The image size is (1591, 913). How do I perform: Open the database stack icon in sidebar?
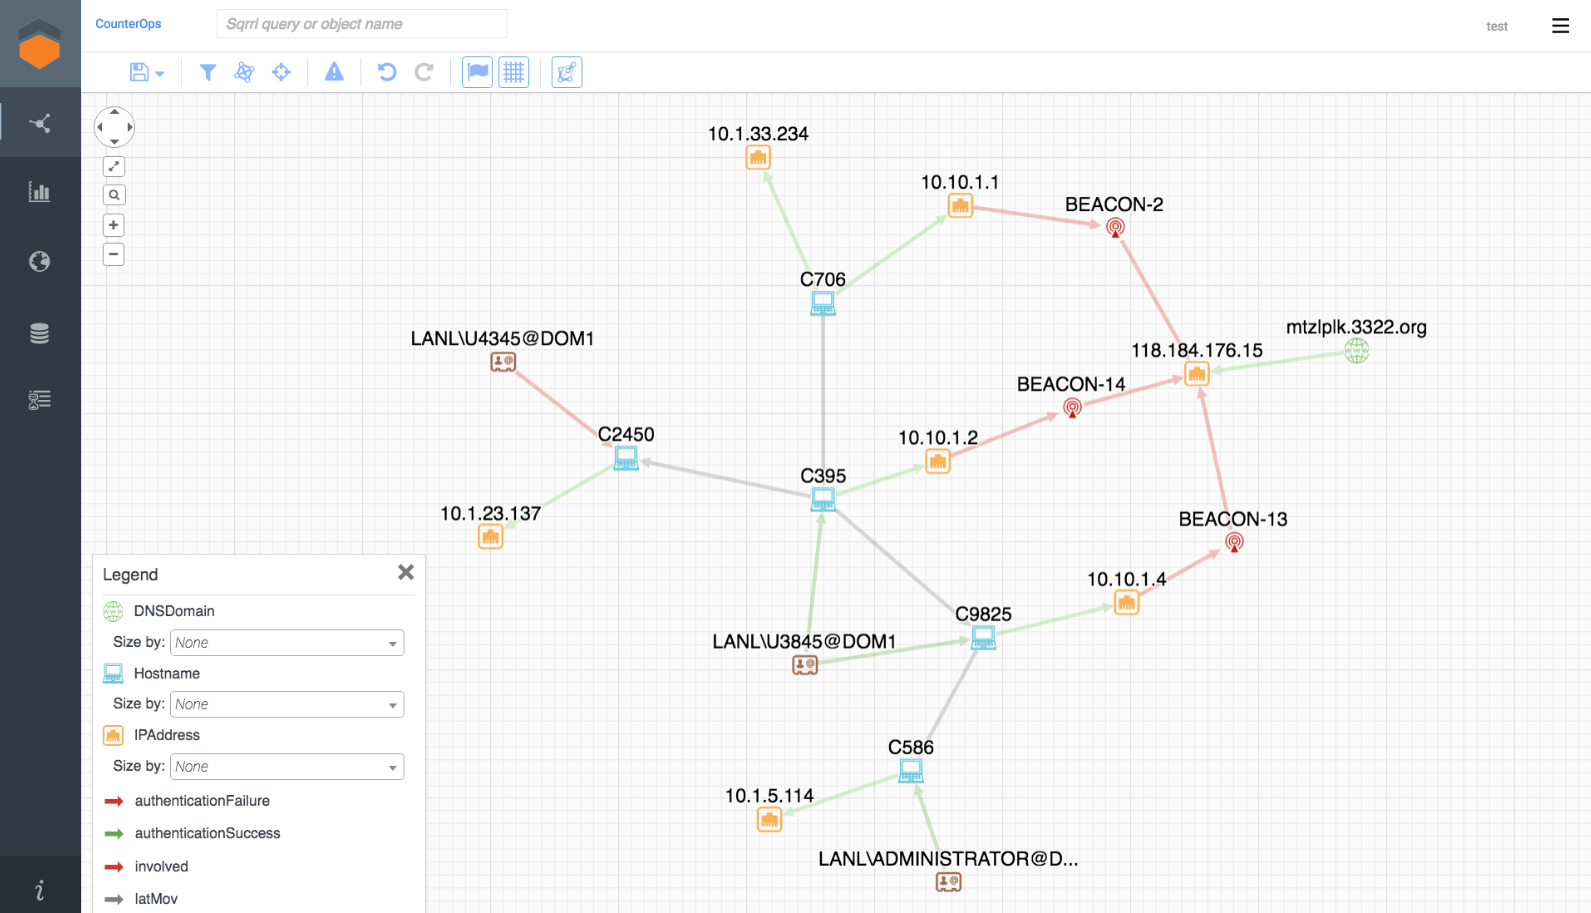point(40,334)
